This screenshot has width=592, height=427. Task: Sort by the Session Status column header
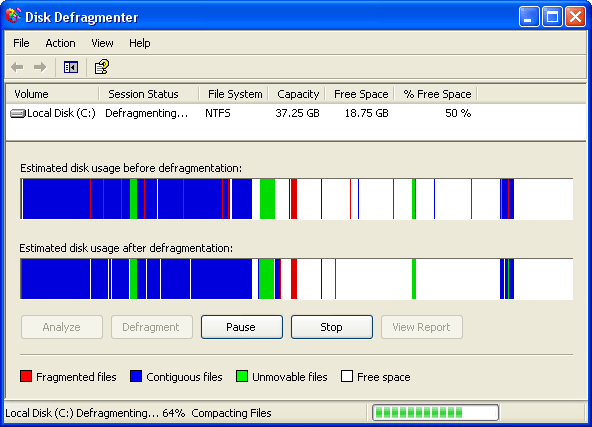(x=148, y=94)
